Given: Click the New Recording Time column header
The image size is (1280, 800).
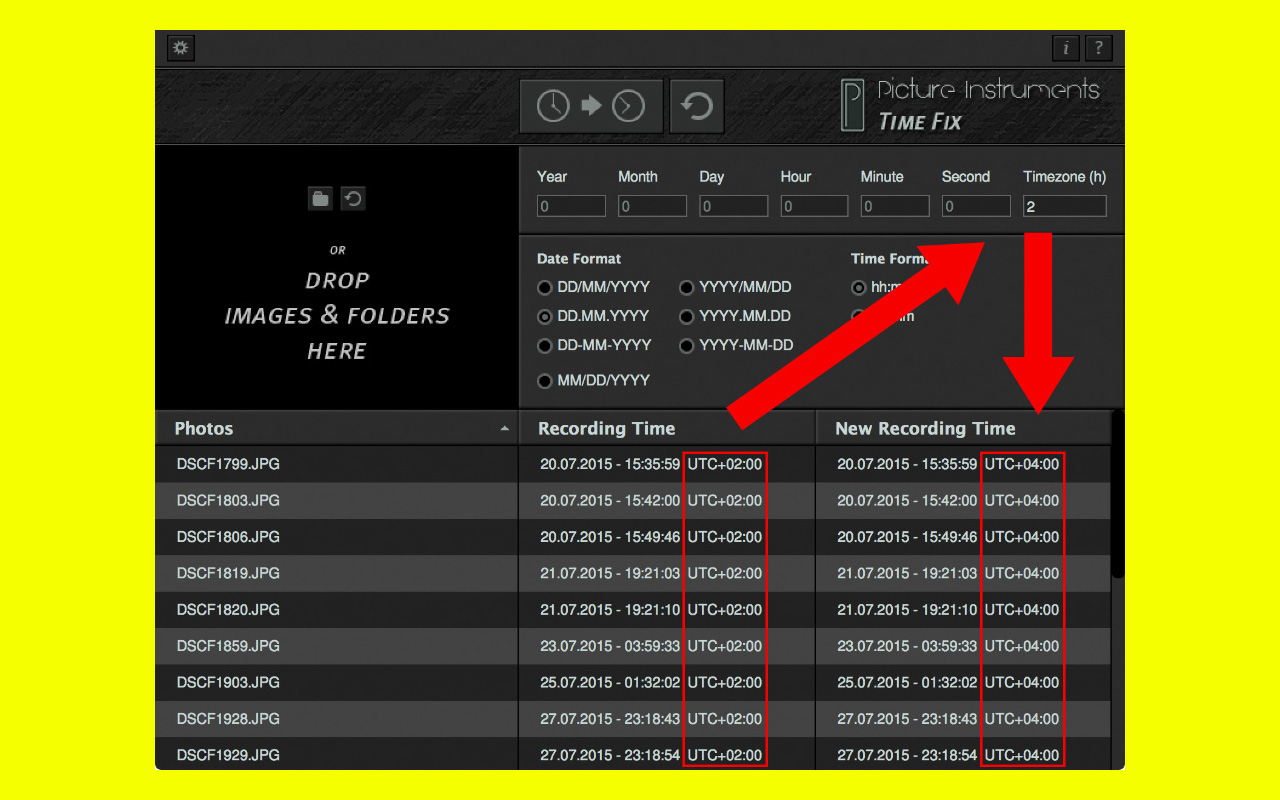Looking at the screenshot, I should pos(963,428).
